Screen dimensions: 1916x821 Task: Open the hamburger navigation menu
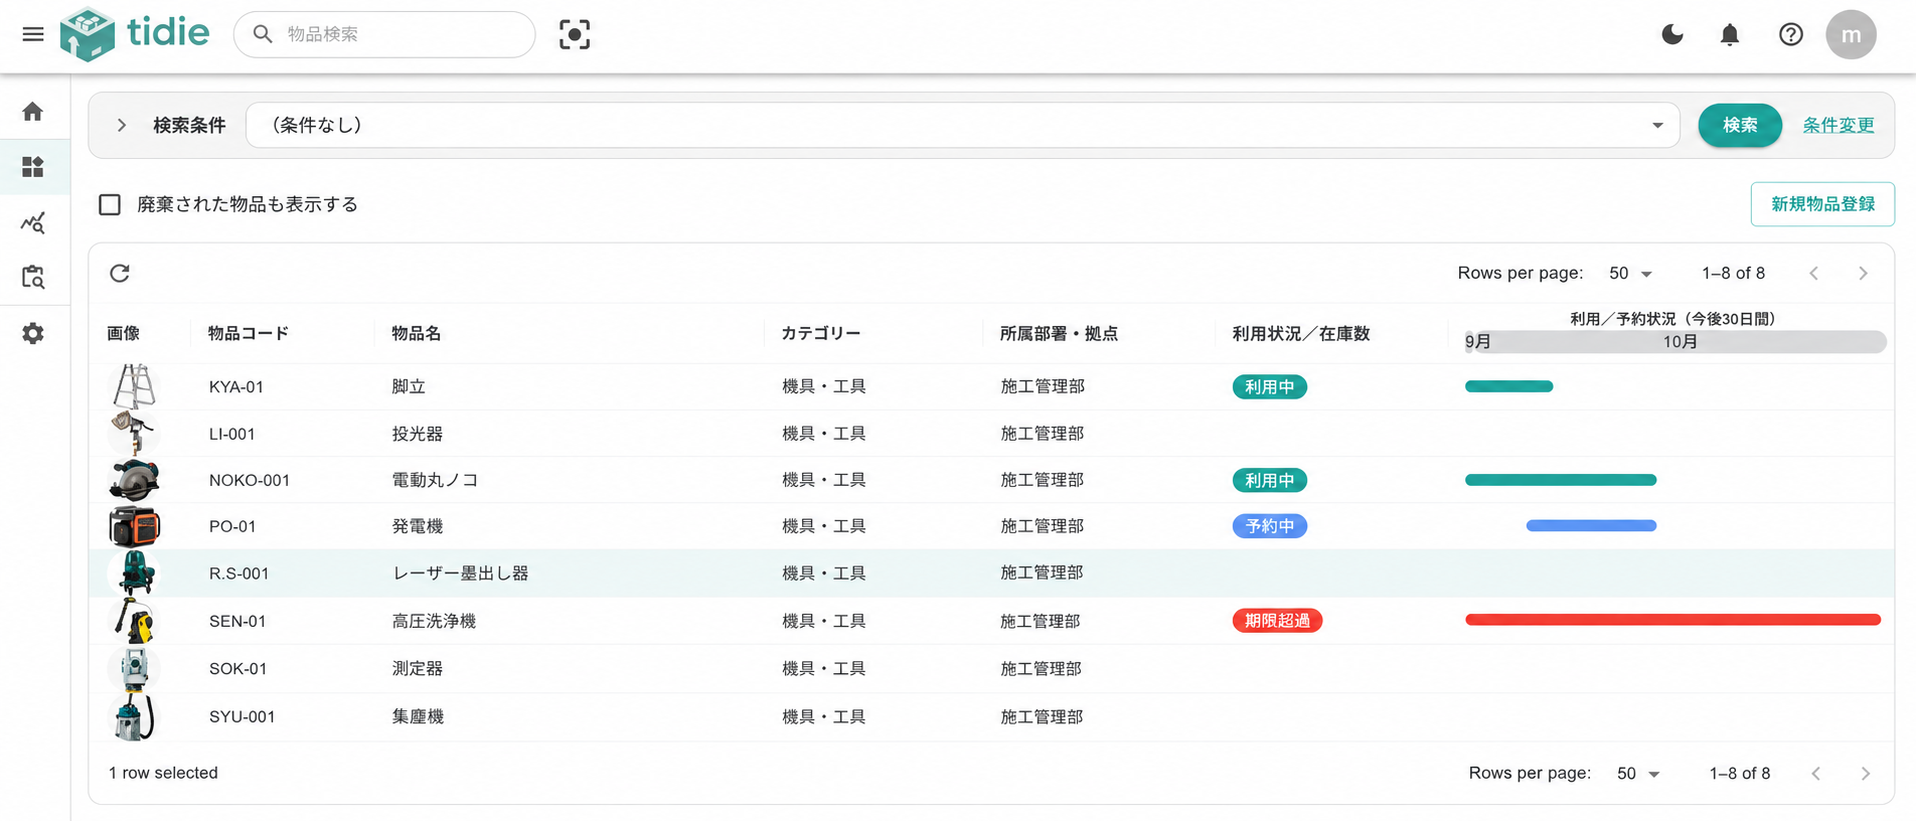pyautogui.click(x=33, y=34)
